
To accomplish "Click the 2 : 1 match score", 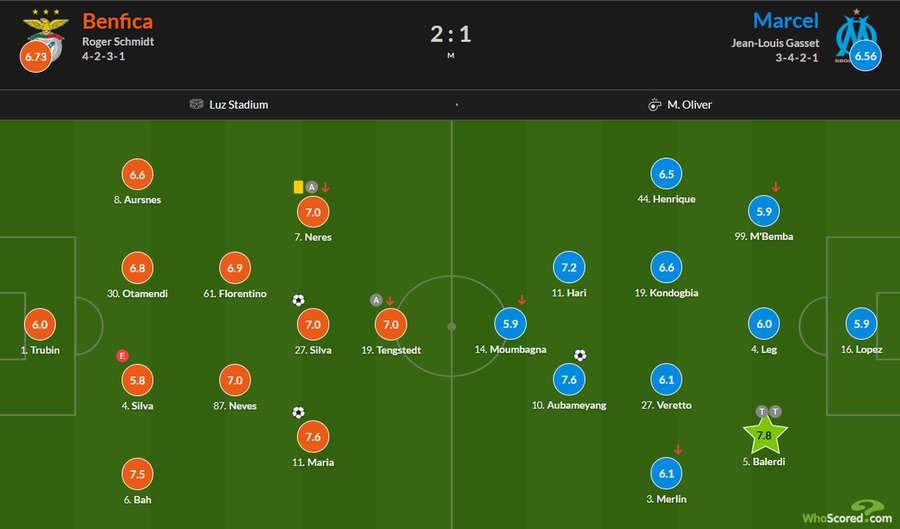I will (x=451, y=34).
